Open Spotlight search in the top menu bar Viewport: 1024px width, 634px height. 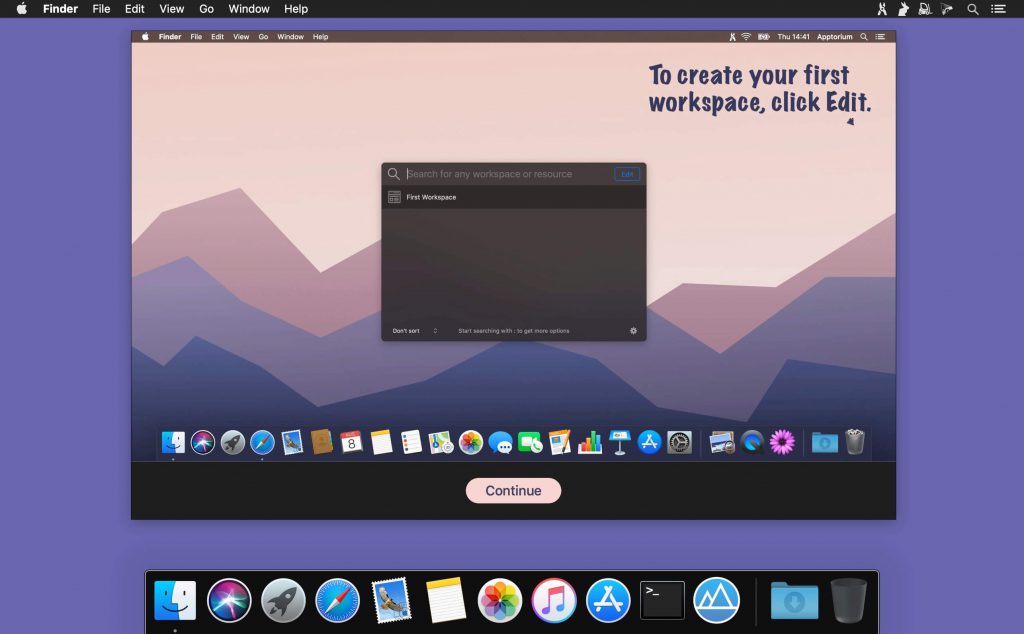click(971, 9)
